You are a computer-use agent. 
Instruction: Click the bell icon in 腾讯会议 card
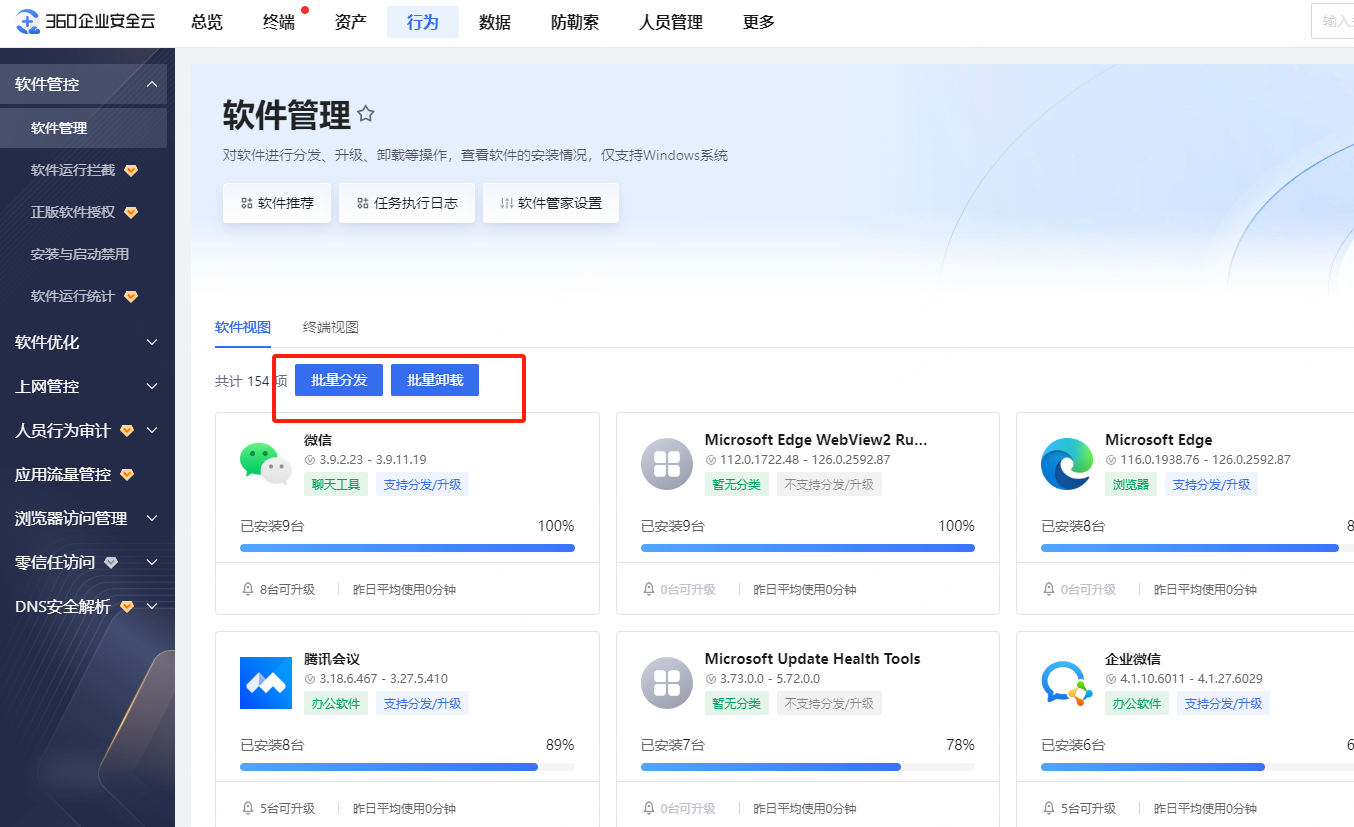click(x=248, y=808)
